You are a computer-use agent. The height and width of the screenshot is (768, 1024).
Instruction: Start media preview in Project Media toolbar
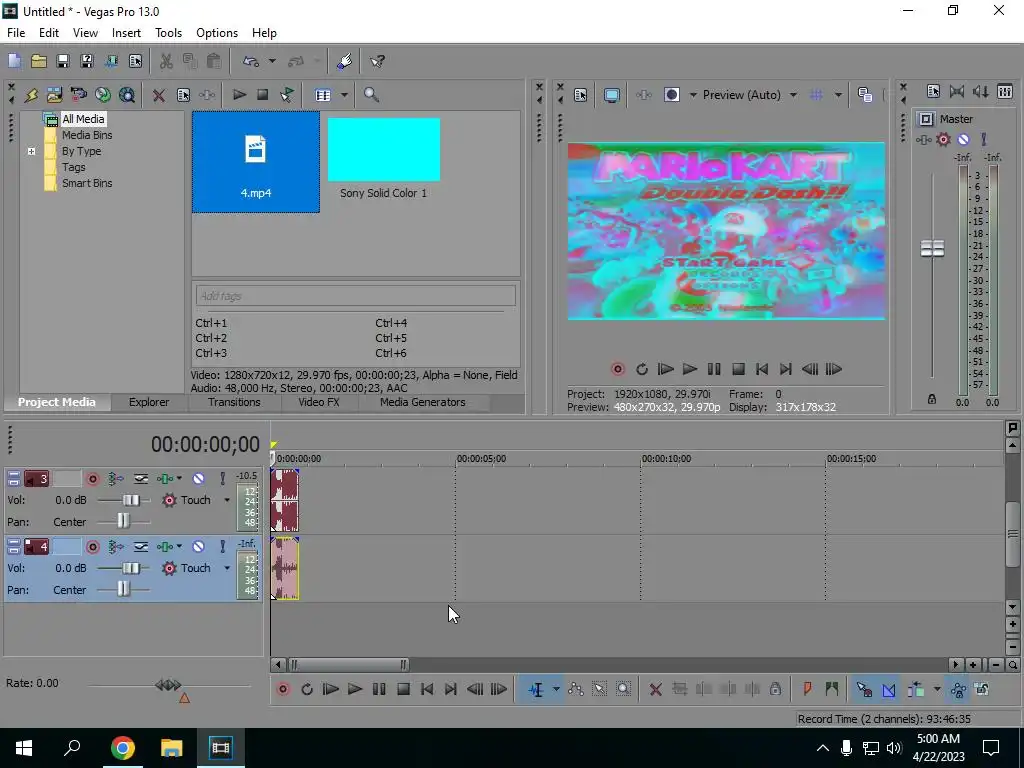239,95
